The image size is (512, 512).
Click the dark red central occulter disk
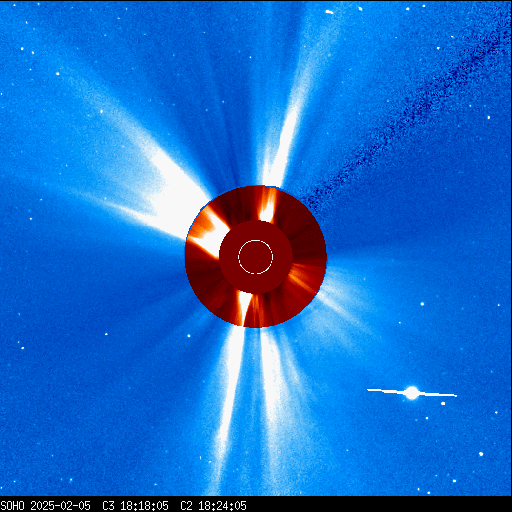[x=256, y=257]
